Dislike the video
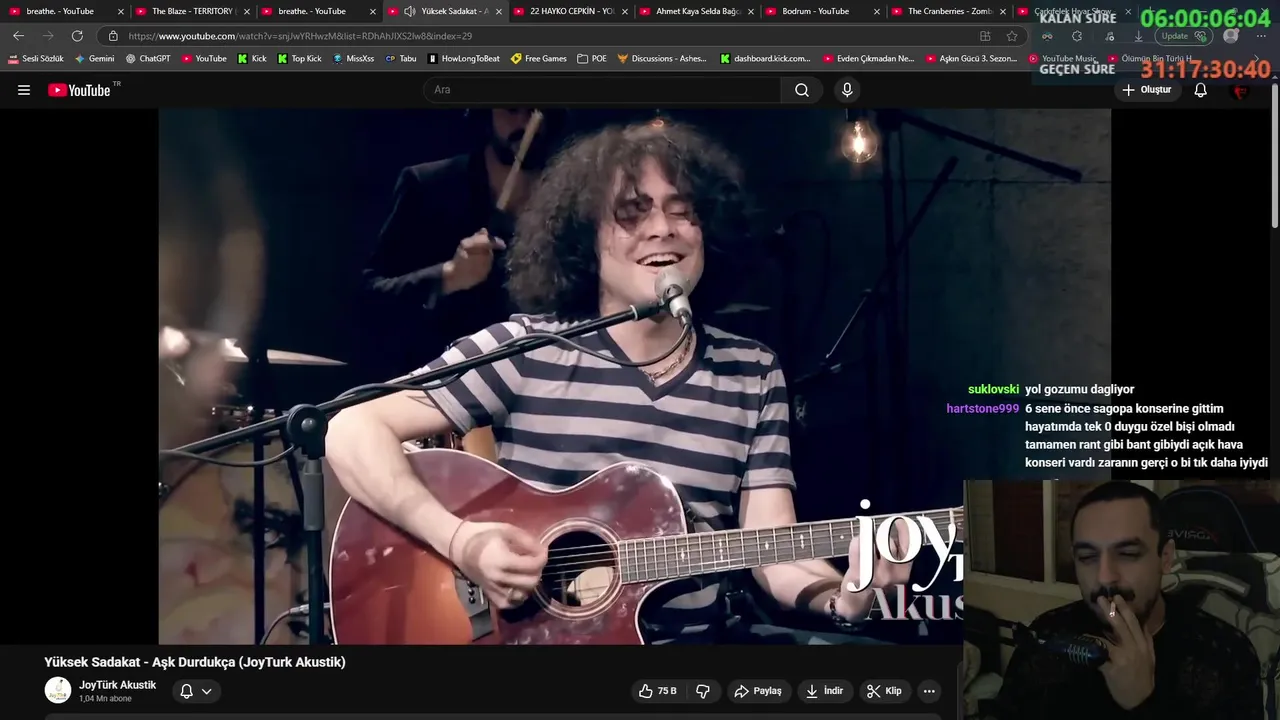 coord(703,691)
